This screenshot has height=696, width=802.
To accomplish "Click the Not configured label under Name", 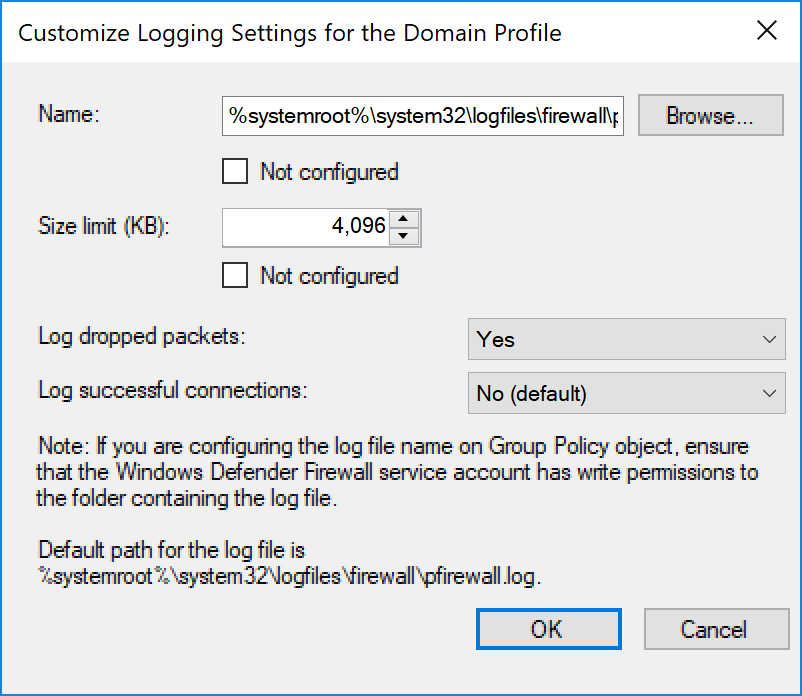I will (x=329, y=172).
